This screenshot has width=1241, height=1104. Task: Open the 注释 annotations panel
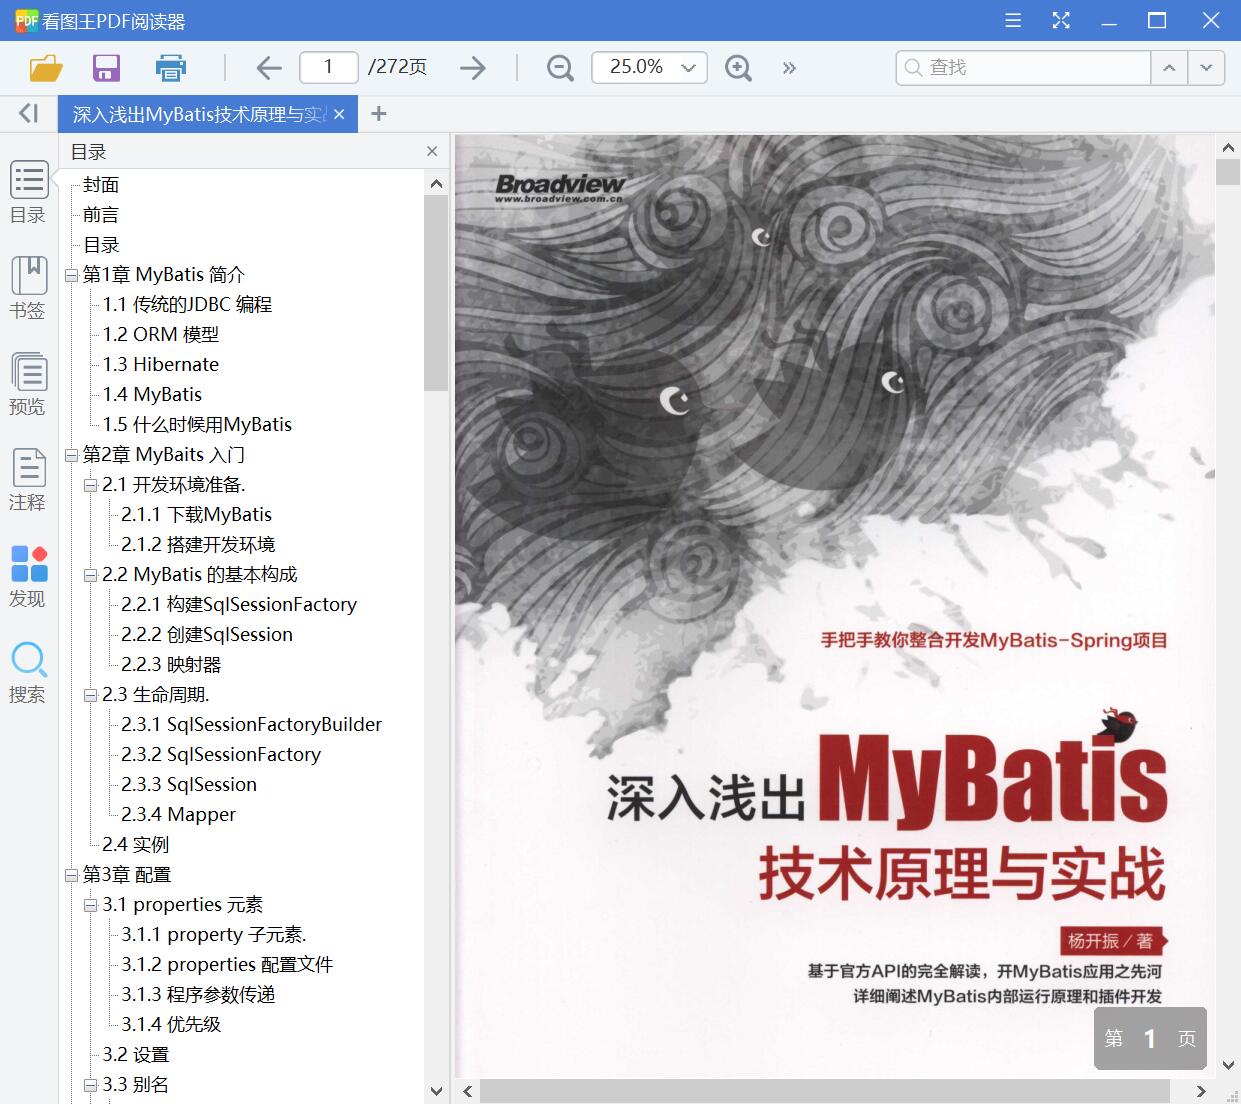(x=28, y=481)
